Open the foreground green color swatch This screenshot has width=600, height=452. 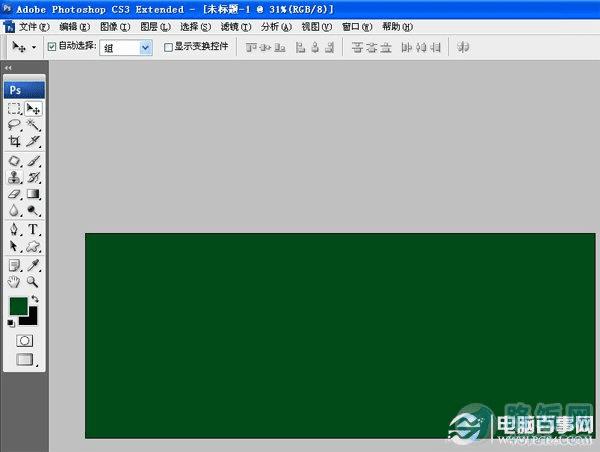(19, 306)
